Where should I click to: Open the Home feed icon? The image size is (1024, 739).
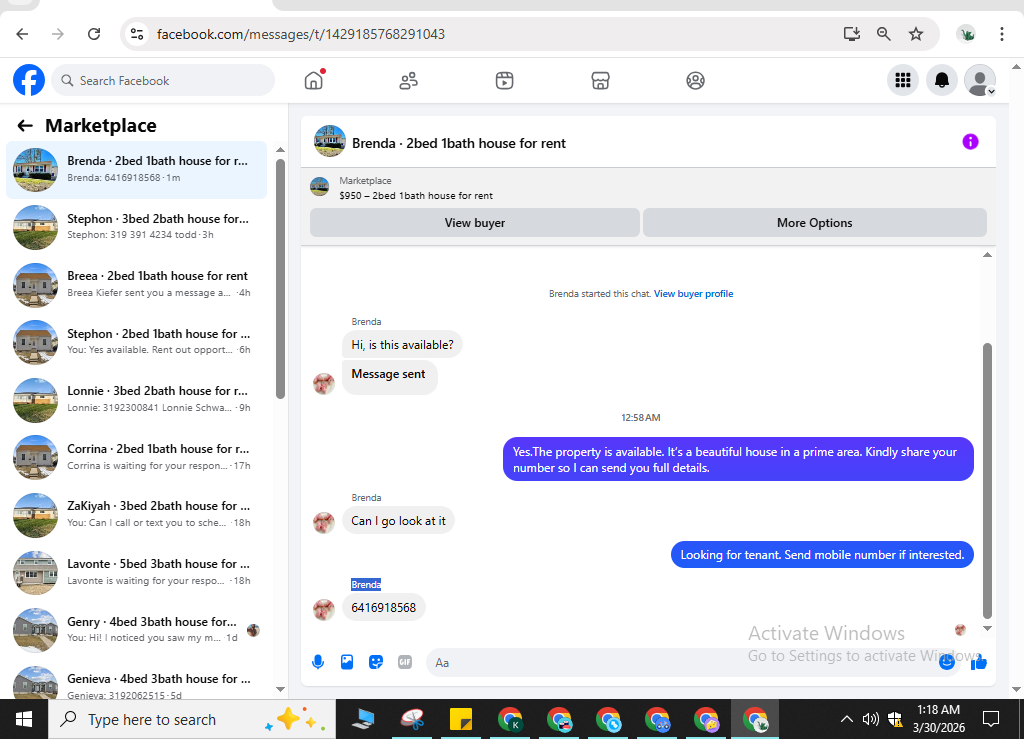click(313, 80)
